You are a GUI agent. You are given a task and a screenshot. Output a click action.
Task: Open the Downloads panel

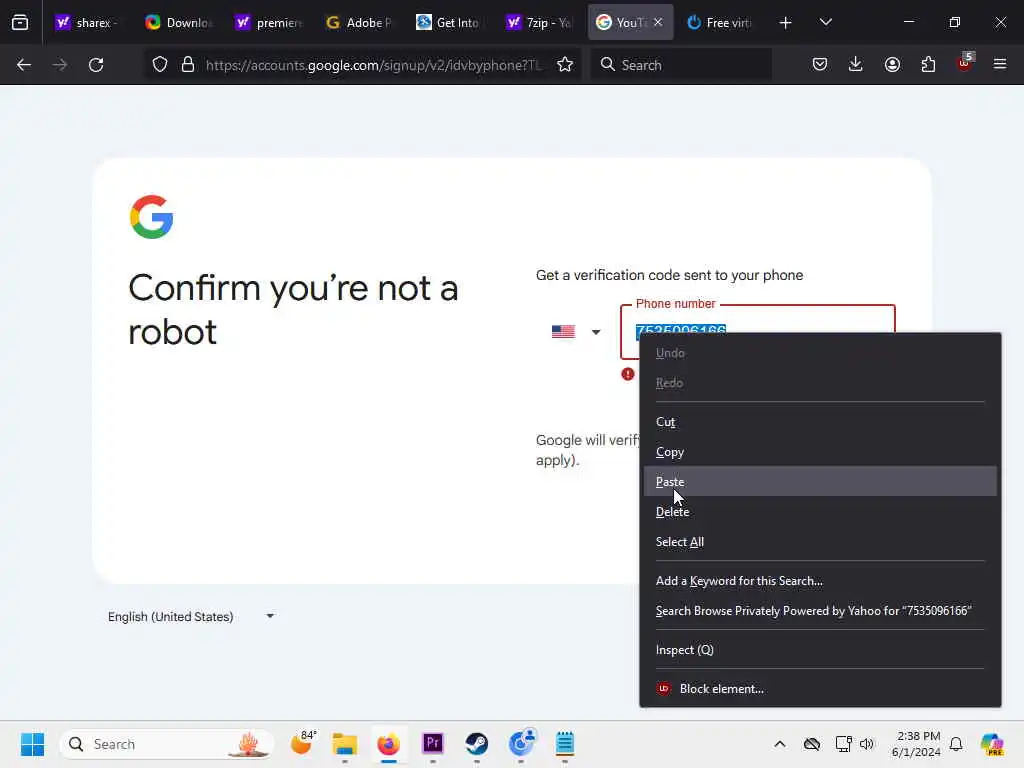click(856, 65)
